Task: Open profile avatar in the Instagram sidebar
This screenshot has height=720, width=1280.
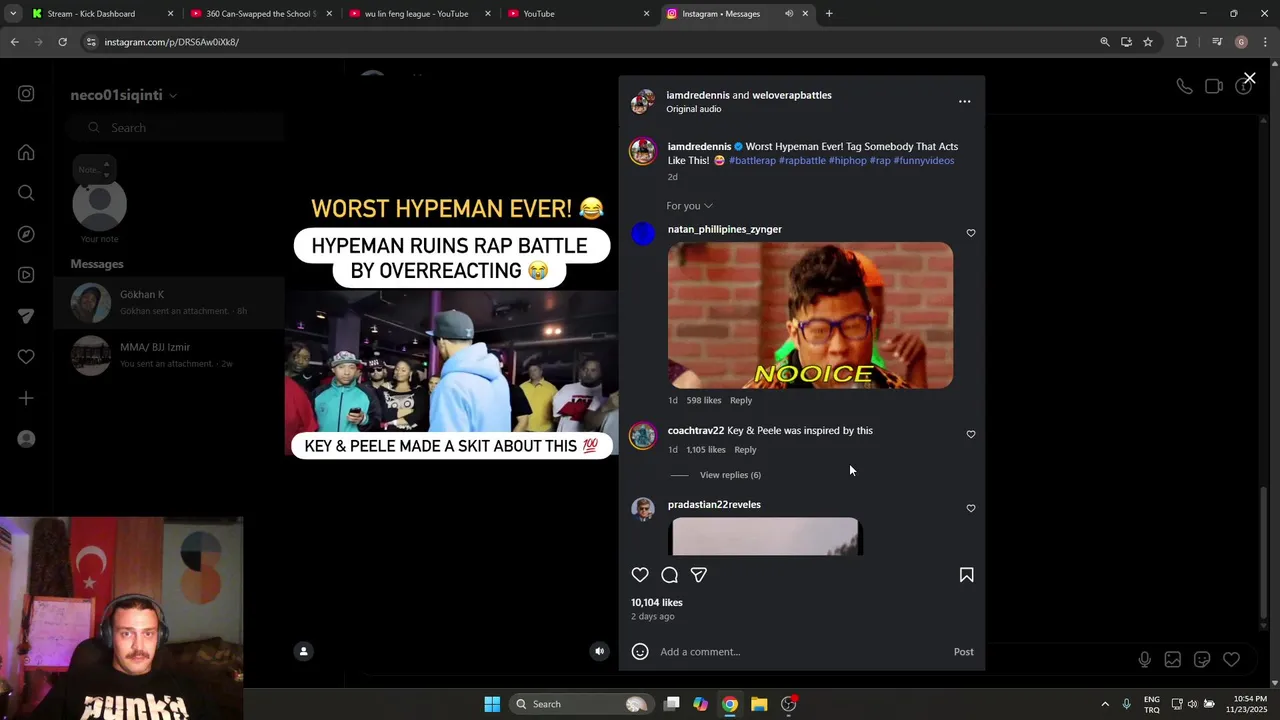Action: [26, 439]
